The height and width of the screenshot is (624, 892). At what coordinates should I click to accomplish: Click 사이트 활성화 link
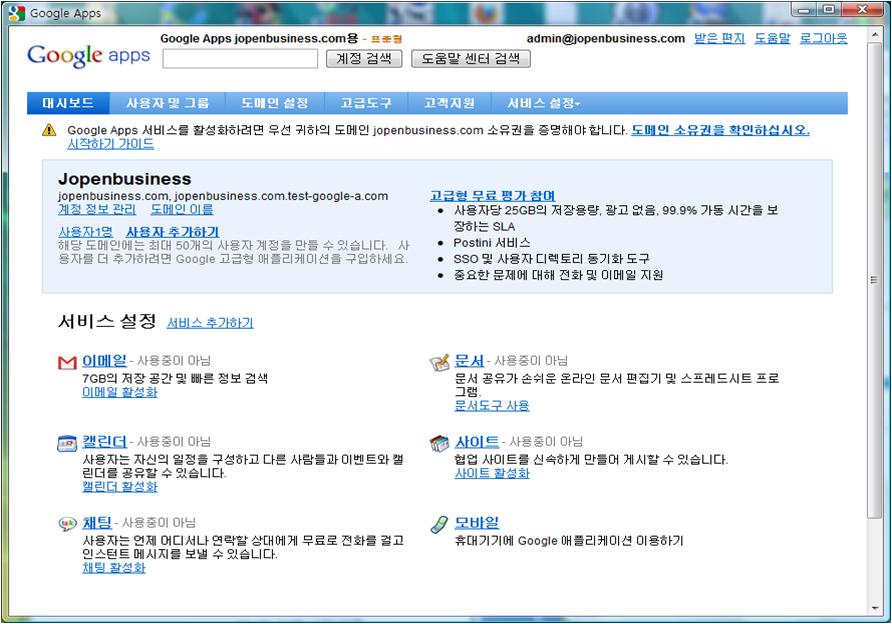(492, 473)
